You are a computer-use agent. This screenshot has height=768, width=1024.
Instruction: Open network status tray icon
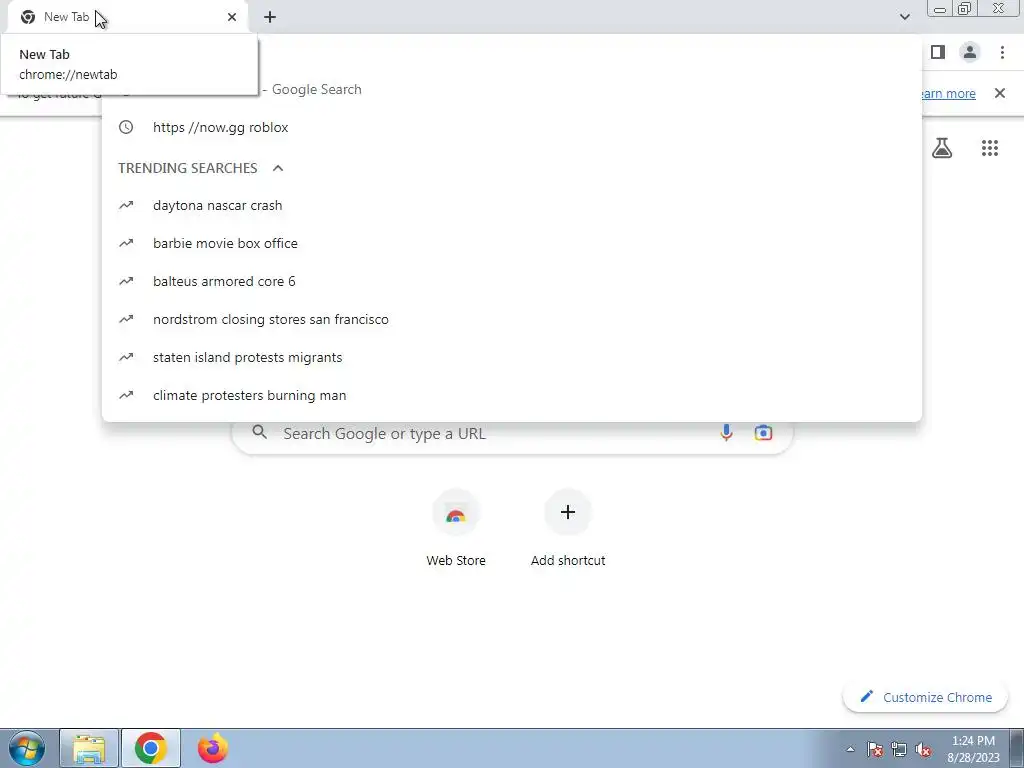(x=899, y=749)
